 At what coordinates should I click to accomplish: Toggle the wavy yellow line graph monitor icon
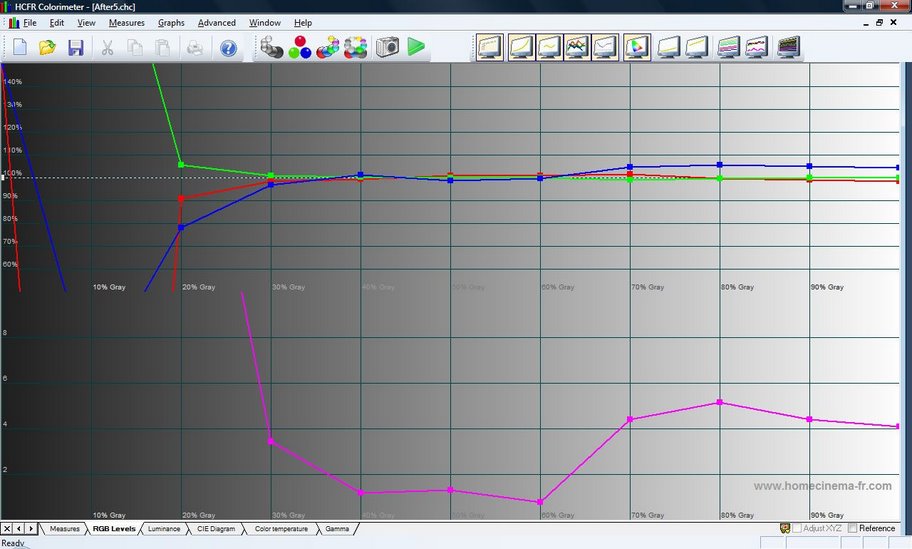pos(548,47)
